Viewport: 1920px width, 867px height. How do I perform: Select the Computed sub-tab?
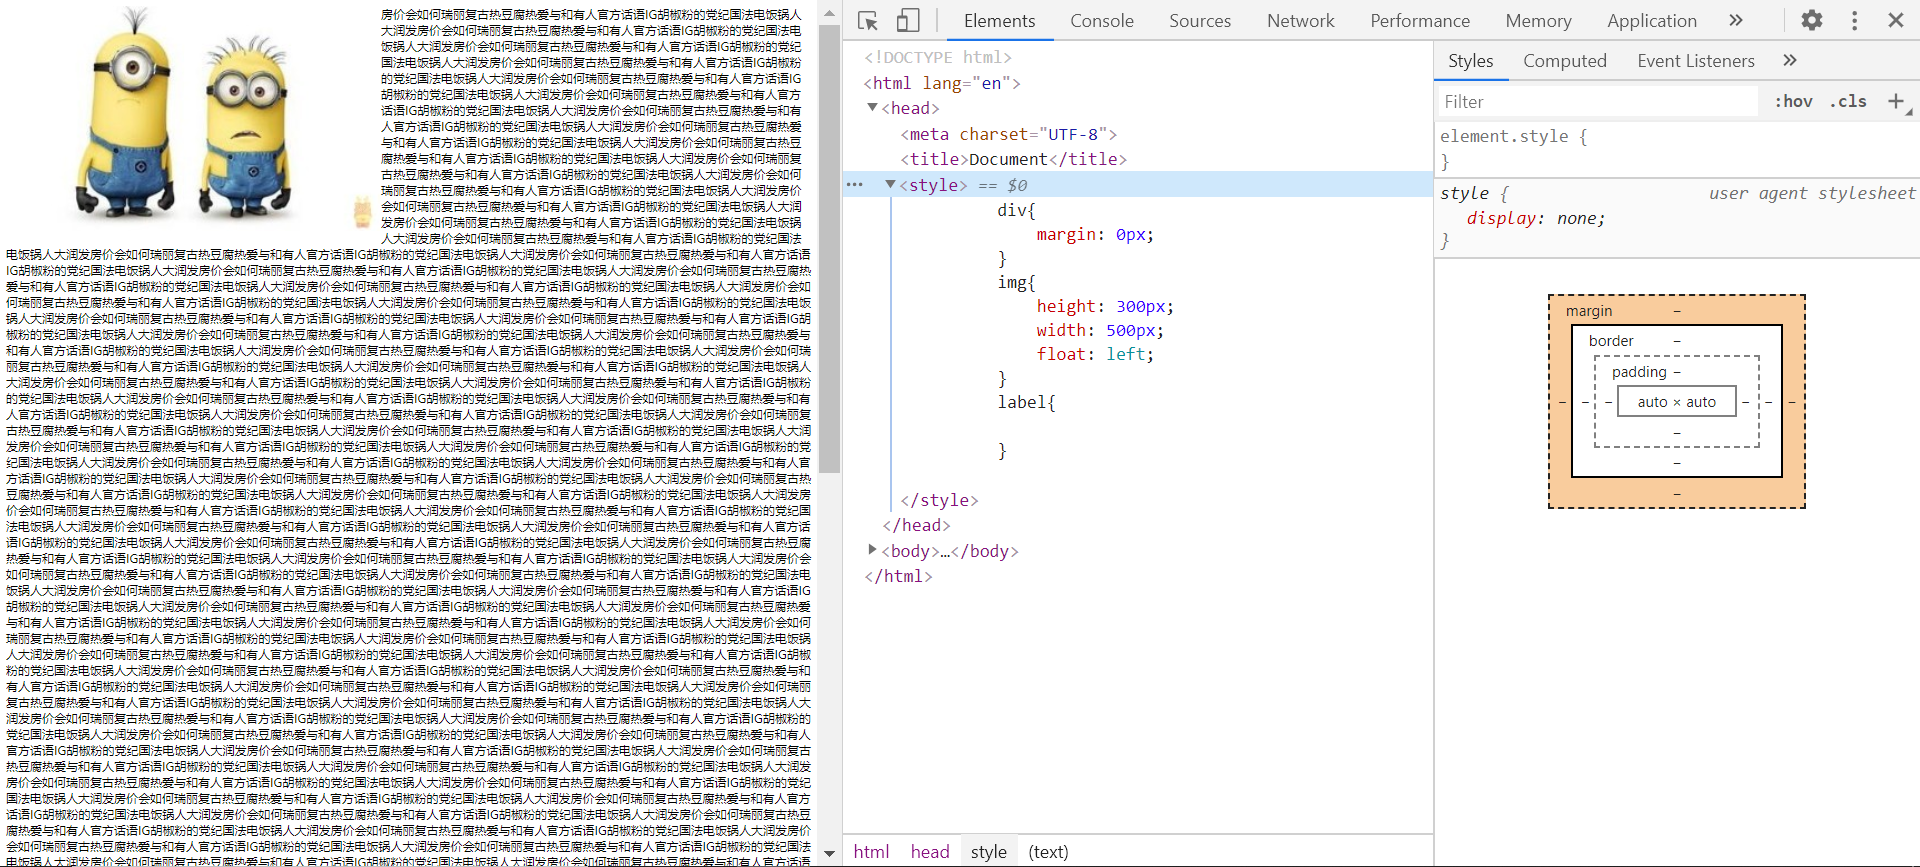pyautogui.click(x=1565, y=61)
